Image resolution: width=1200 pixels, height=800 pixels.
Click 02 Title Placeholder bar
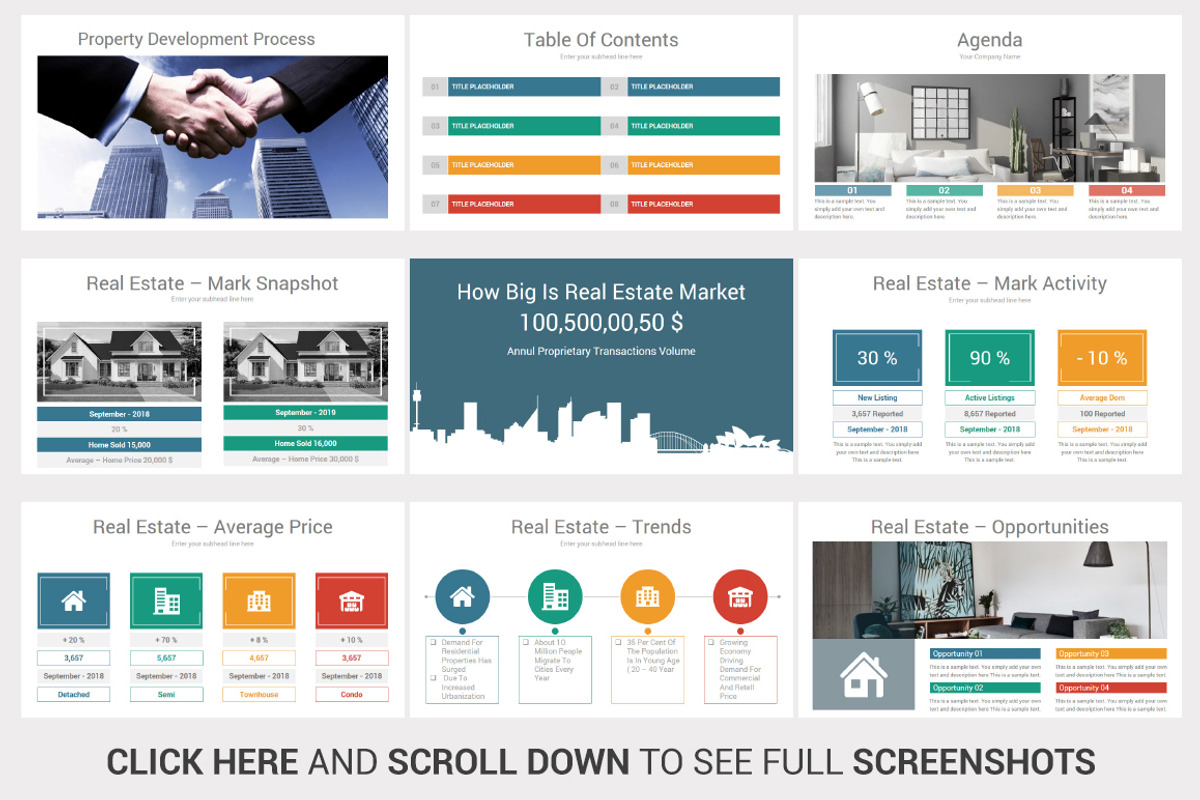pos(691,87)
